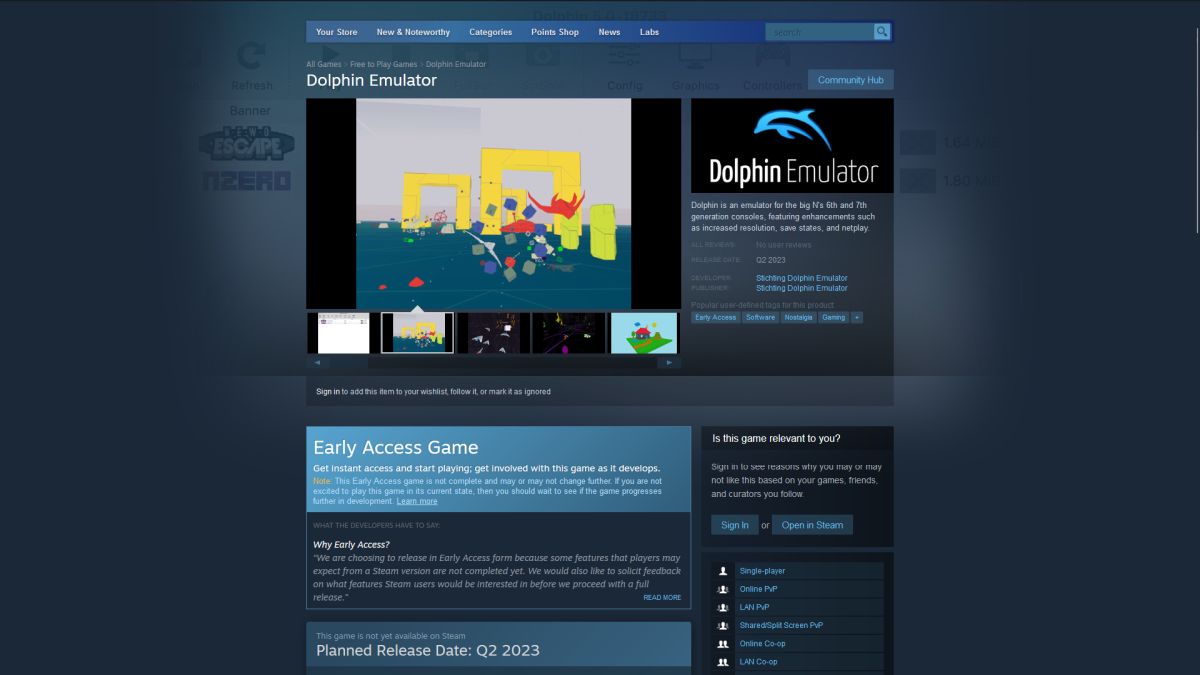This screenshot has height=675, width=1200.
Task: Focus the store search field
Action: 820,32
